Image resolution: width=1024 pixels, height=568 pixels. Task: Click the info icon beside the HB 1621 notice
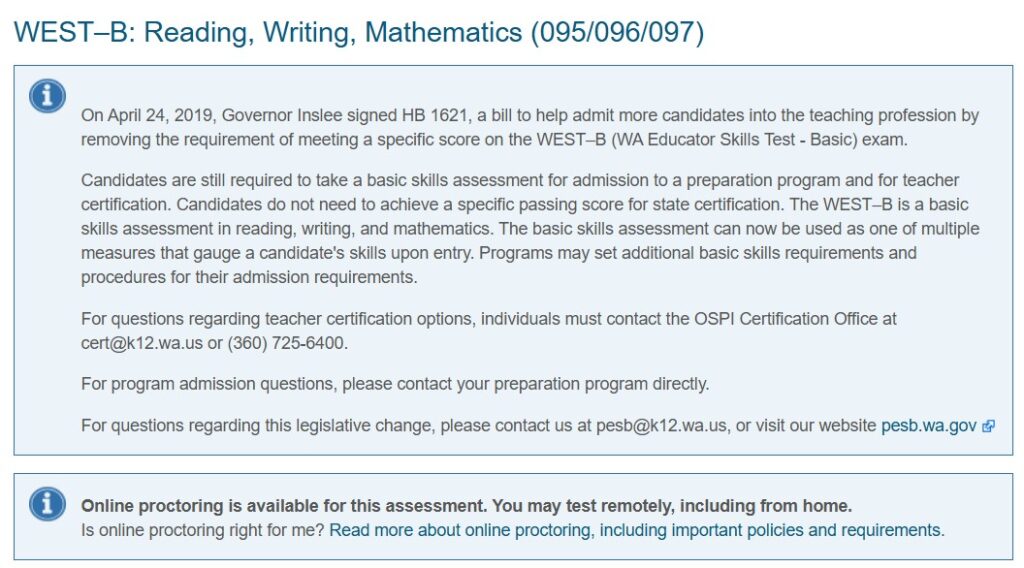[x=47, y=96]
